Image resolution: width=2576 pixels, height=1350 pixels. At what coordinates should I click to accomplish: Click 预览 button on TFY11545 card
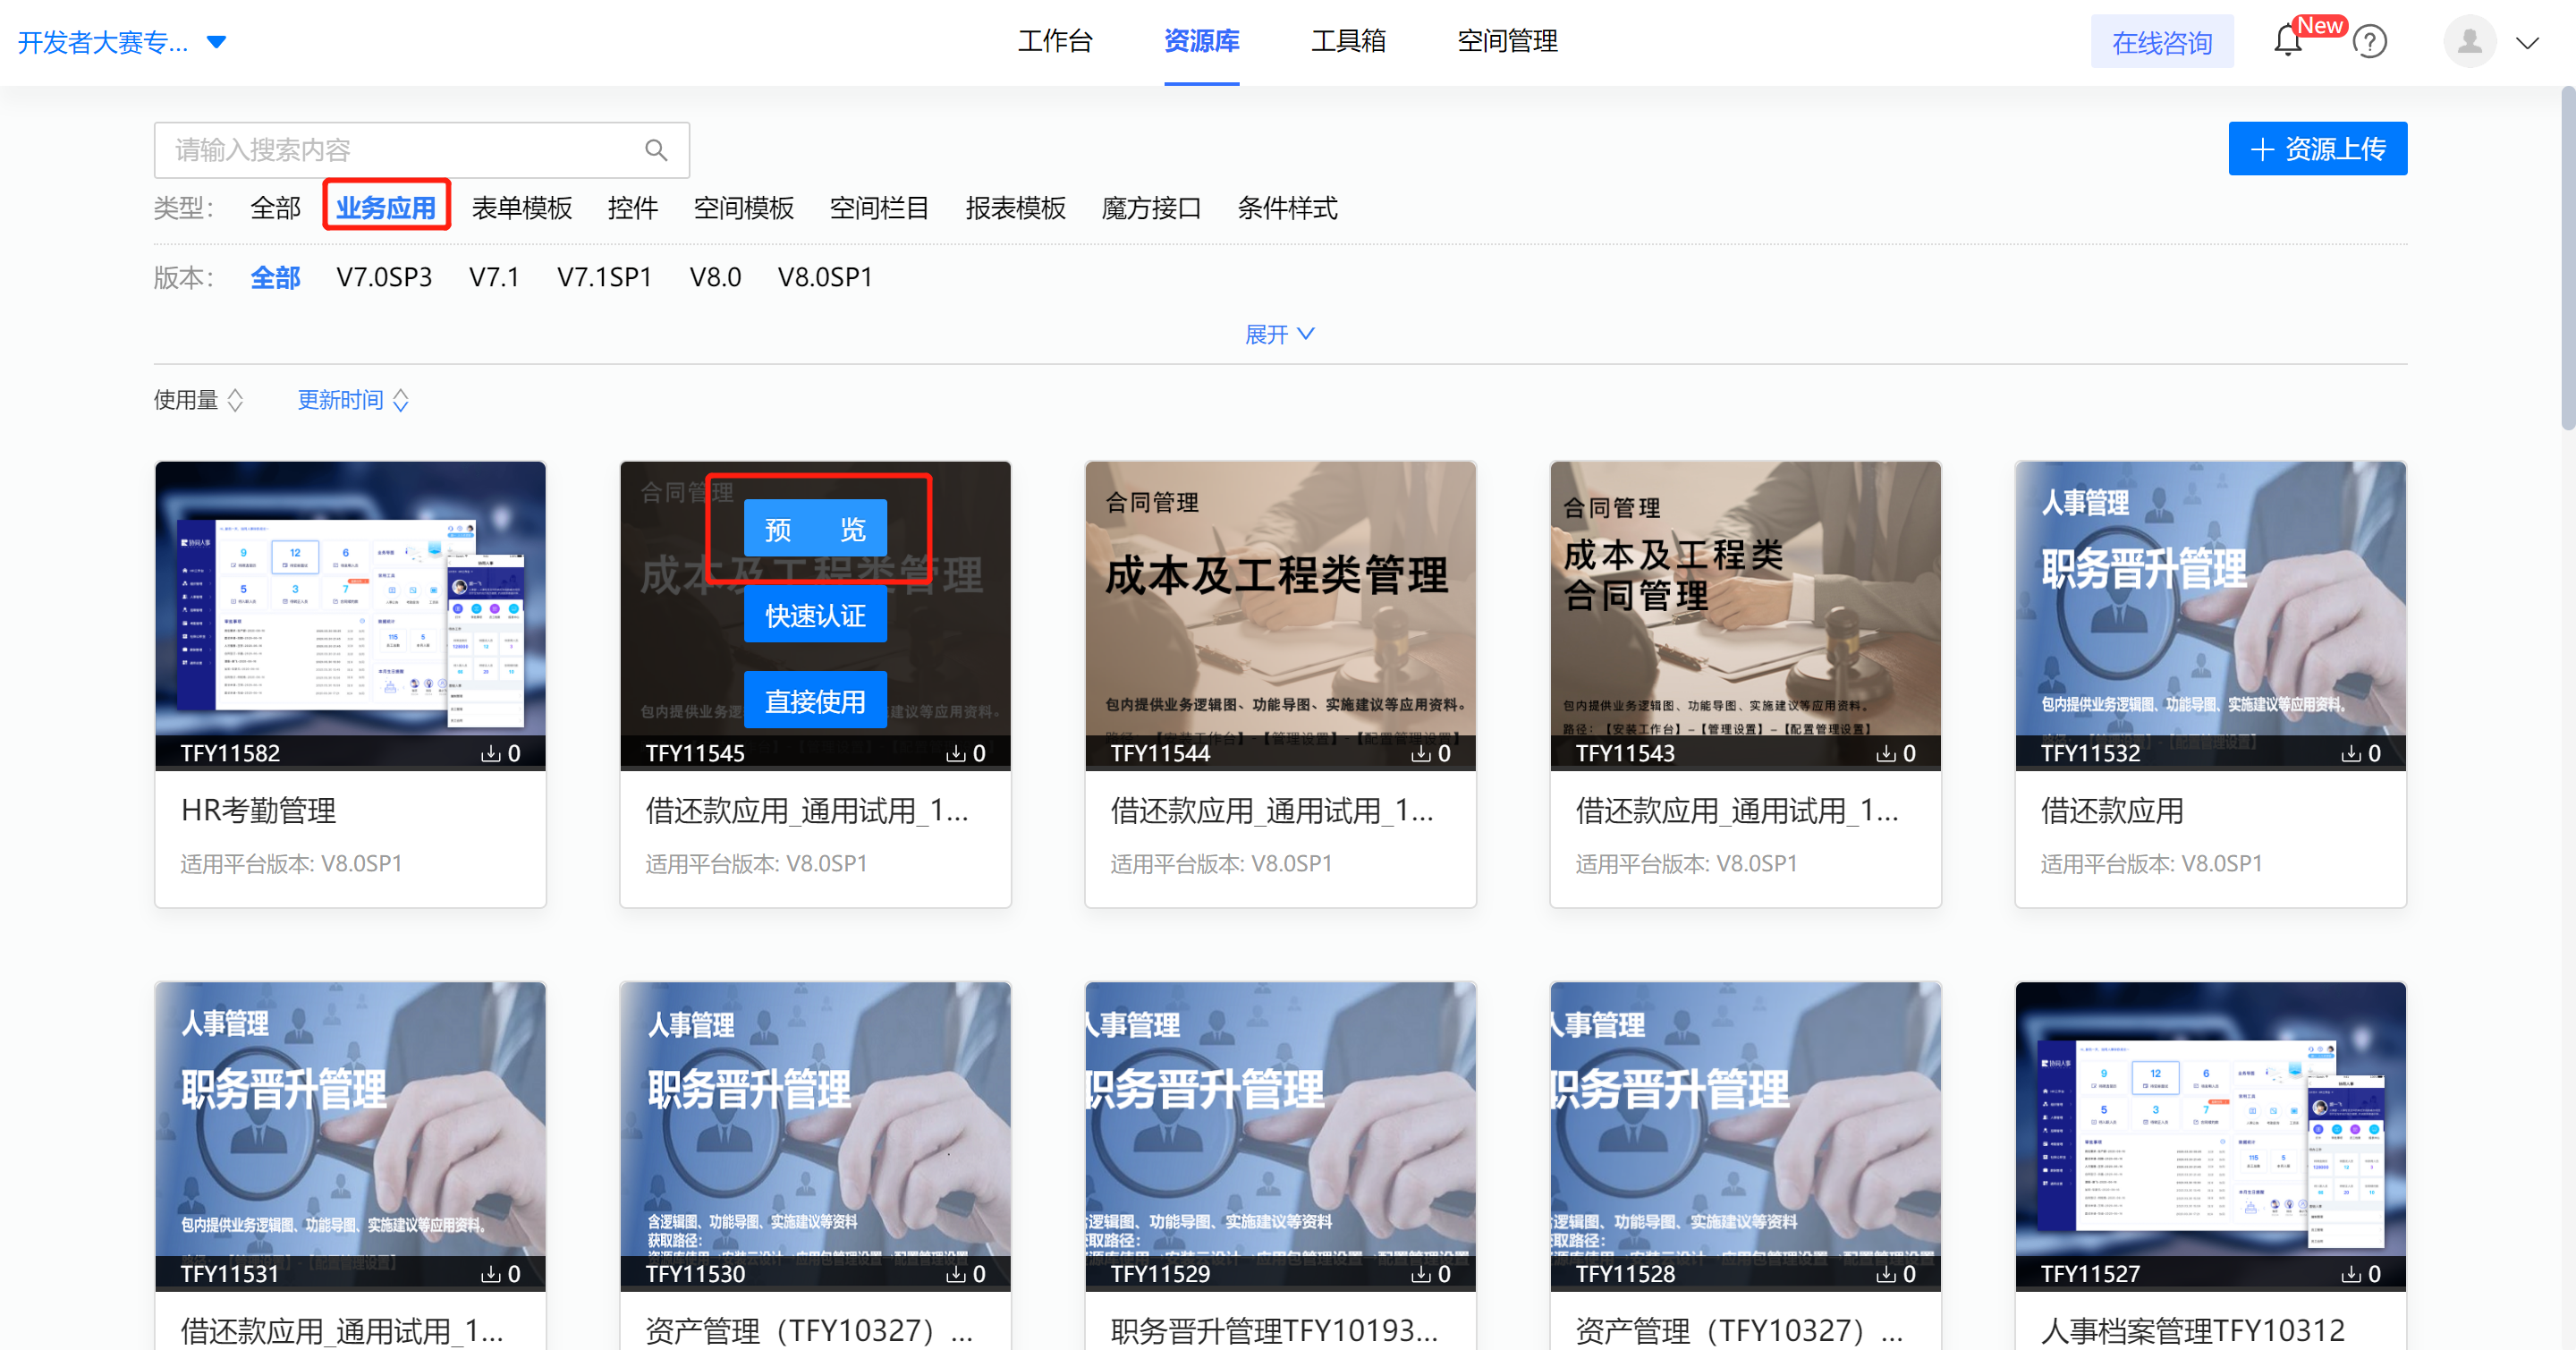[x=815, y=528]
